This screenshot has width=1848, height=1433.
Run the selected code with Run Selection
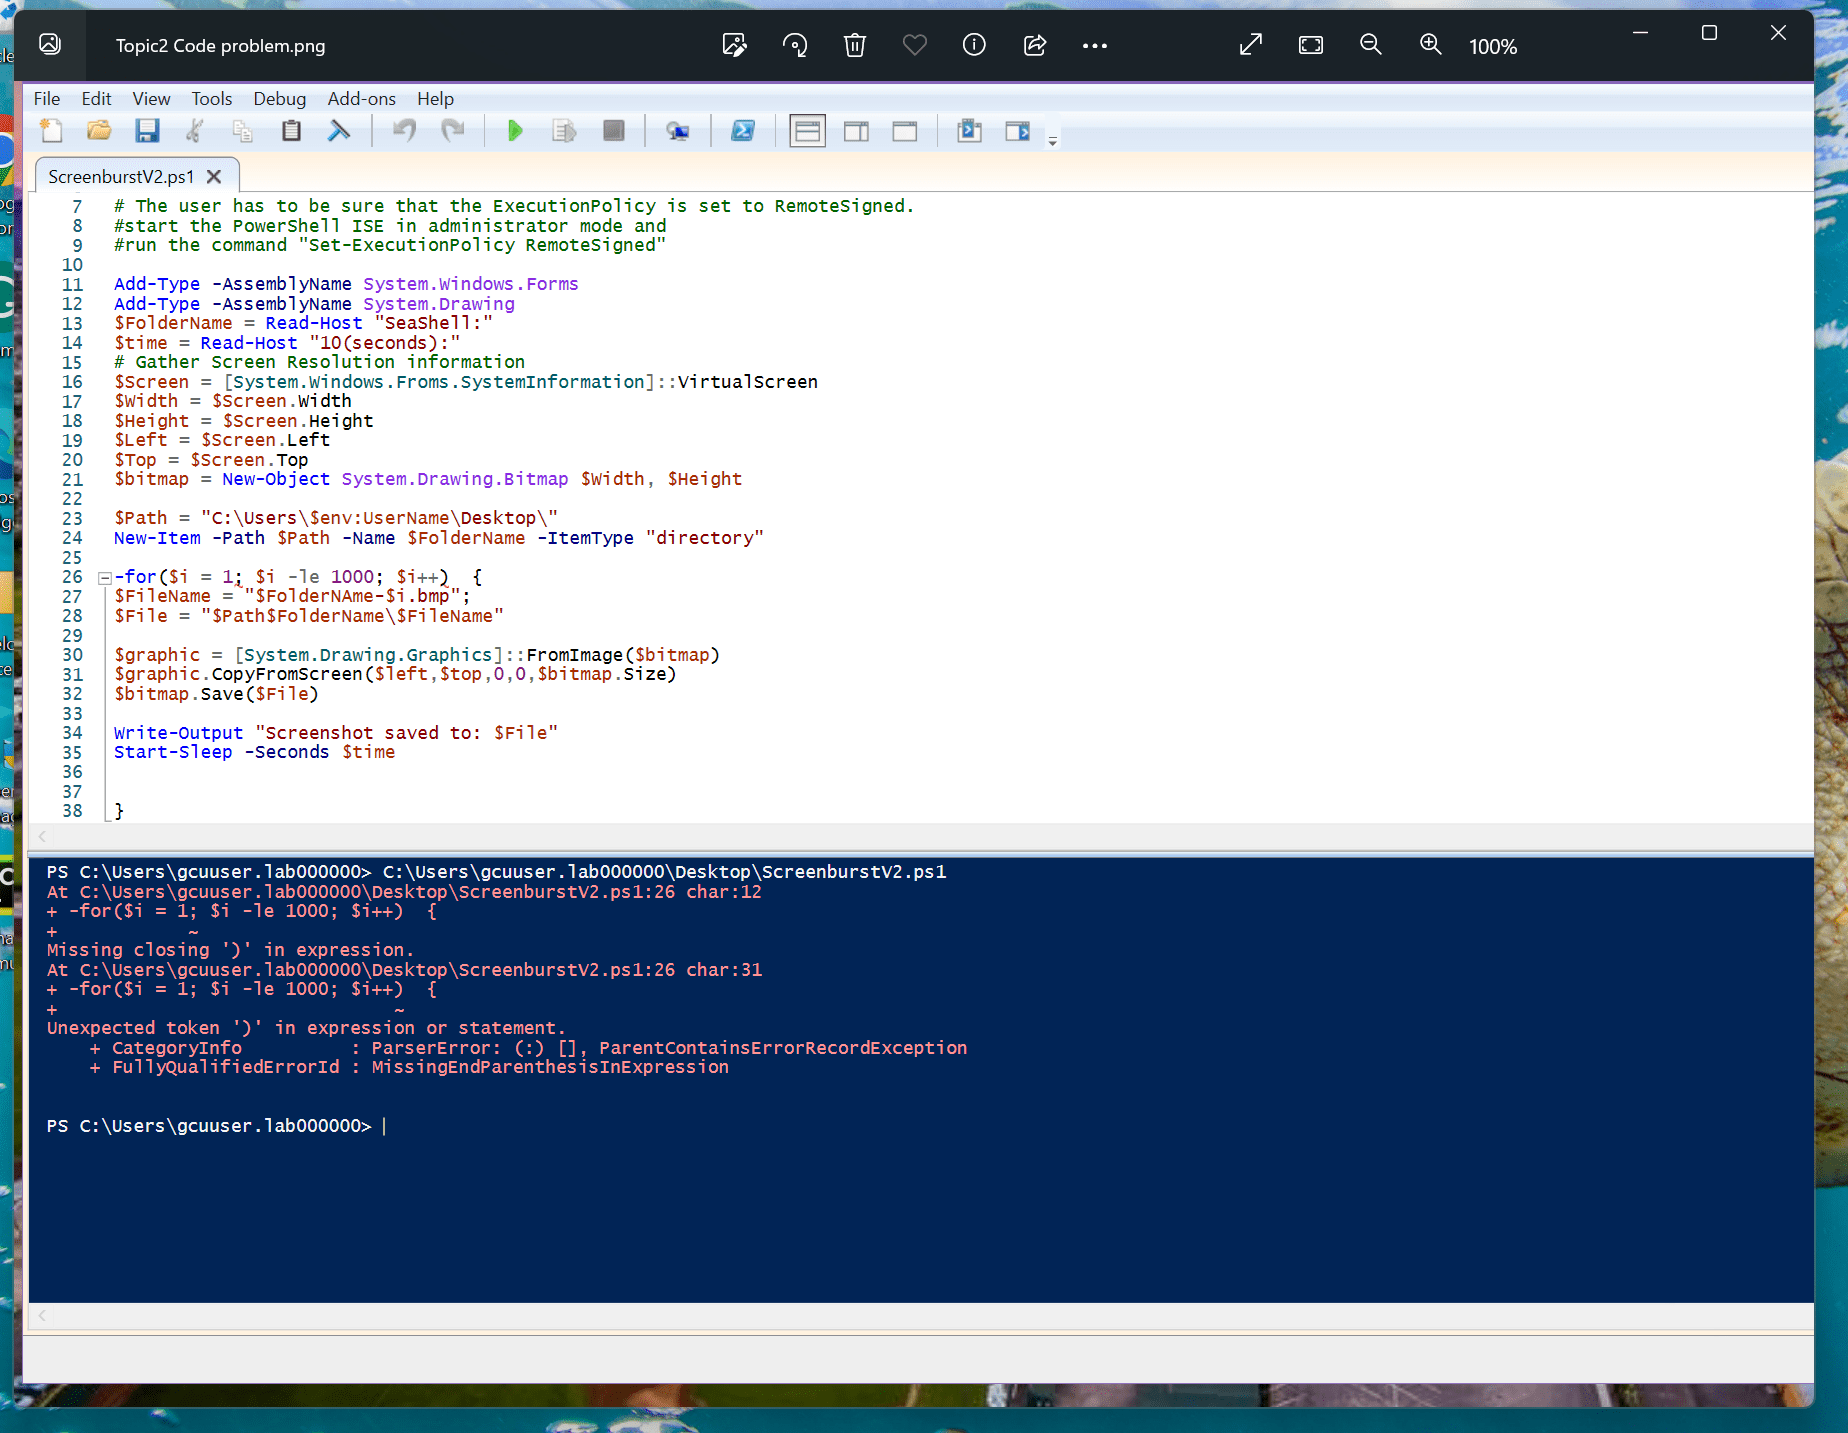click(x=563, y=130)
